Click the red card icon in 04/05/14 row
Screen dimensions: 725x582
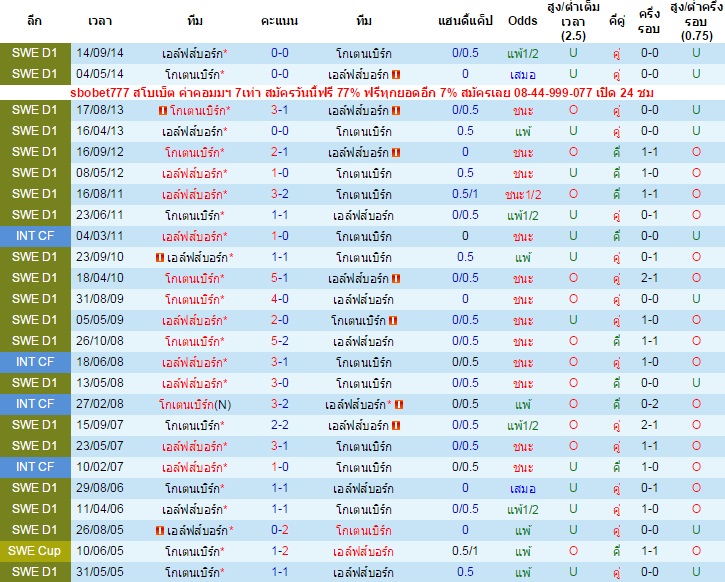click(x=396, y=74)
